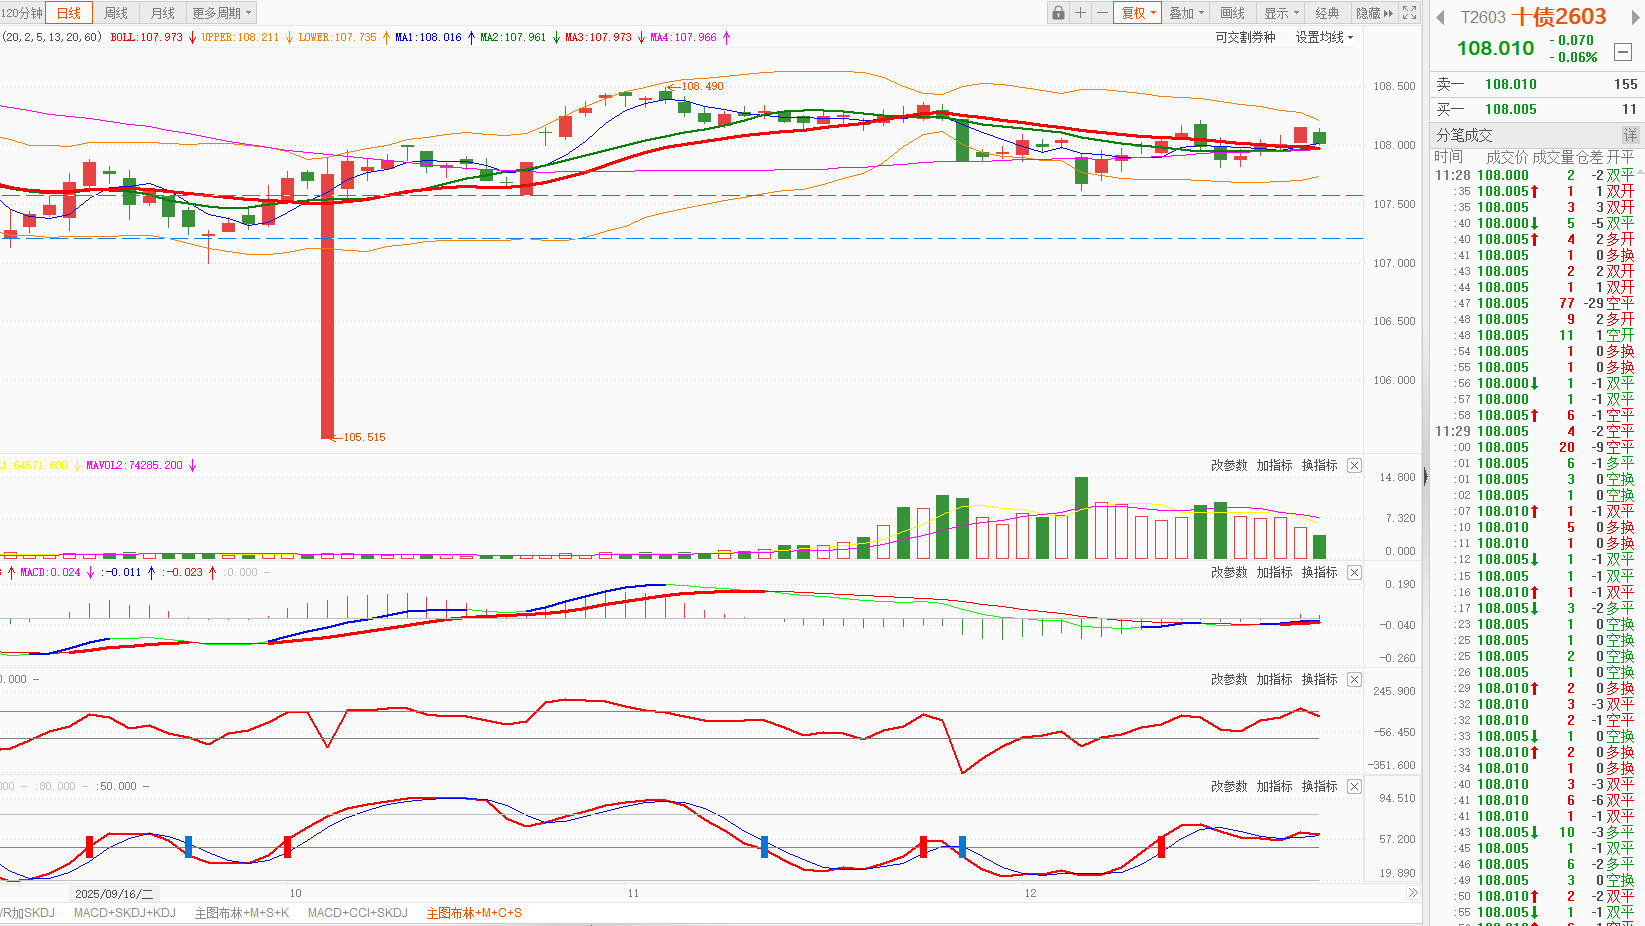The image size is (1645, 926).
Task: Lock the chart with the padlock icon
Action: pos(1058,13)
